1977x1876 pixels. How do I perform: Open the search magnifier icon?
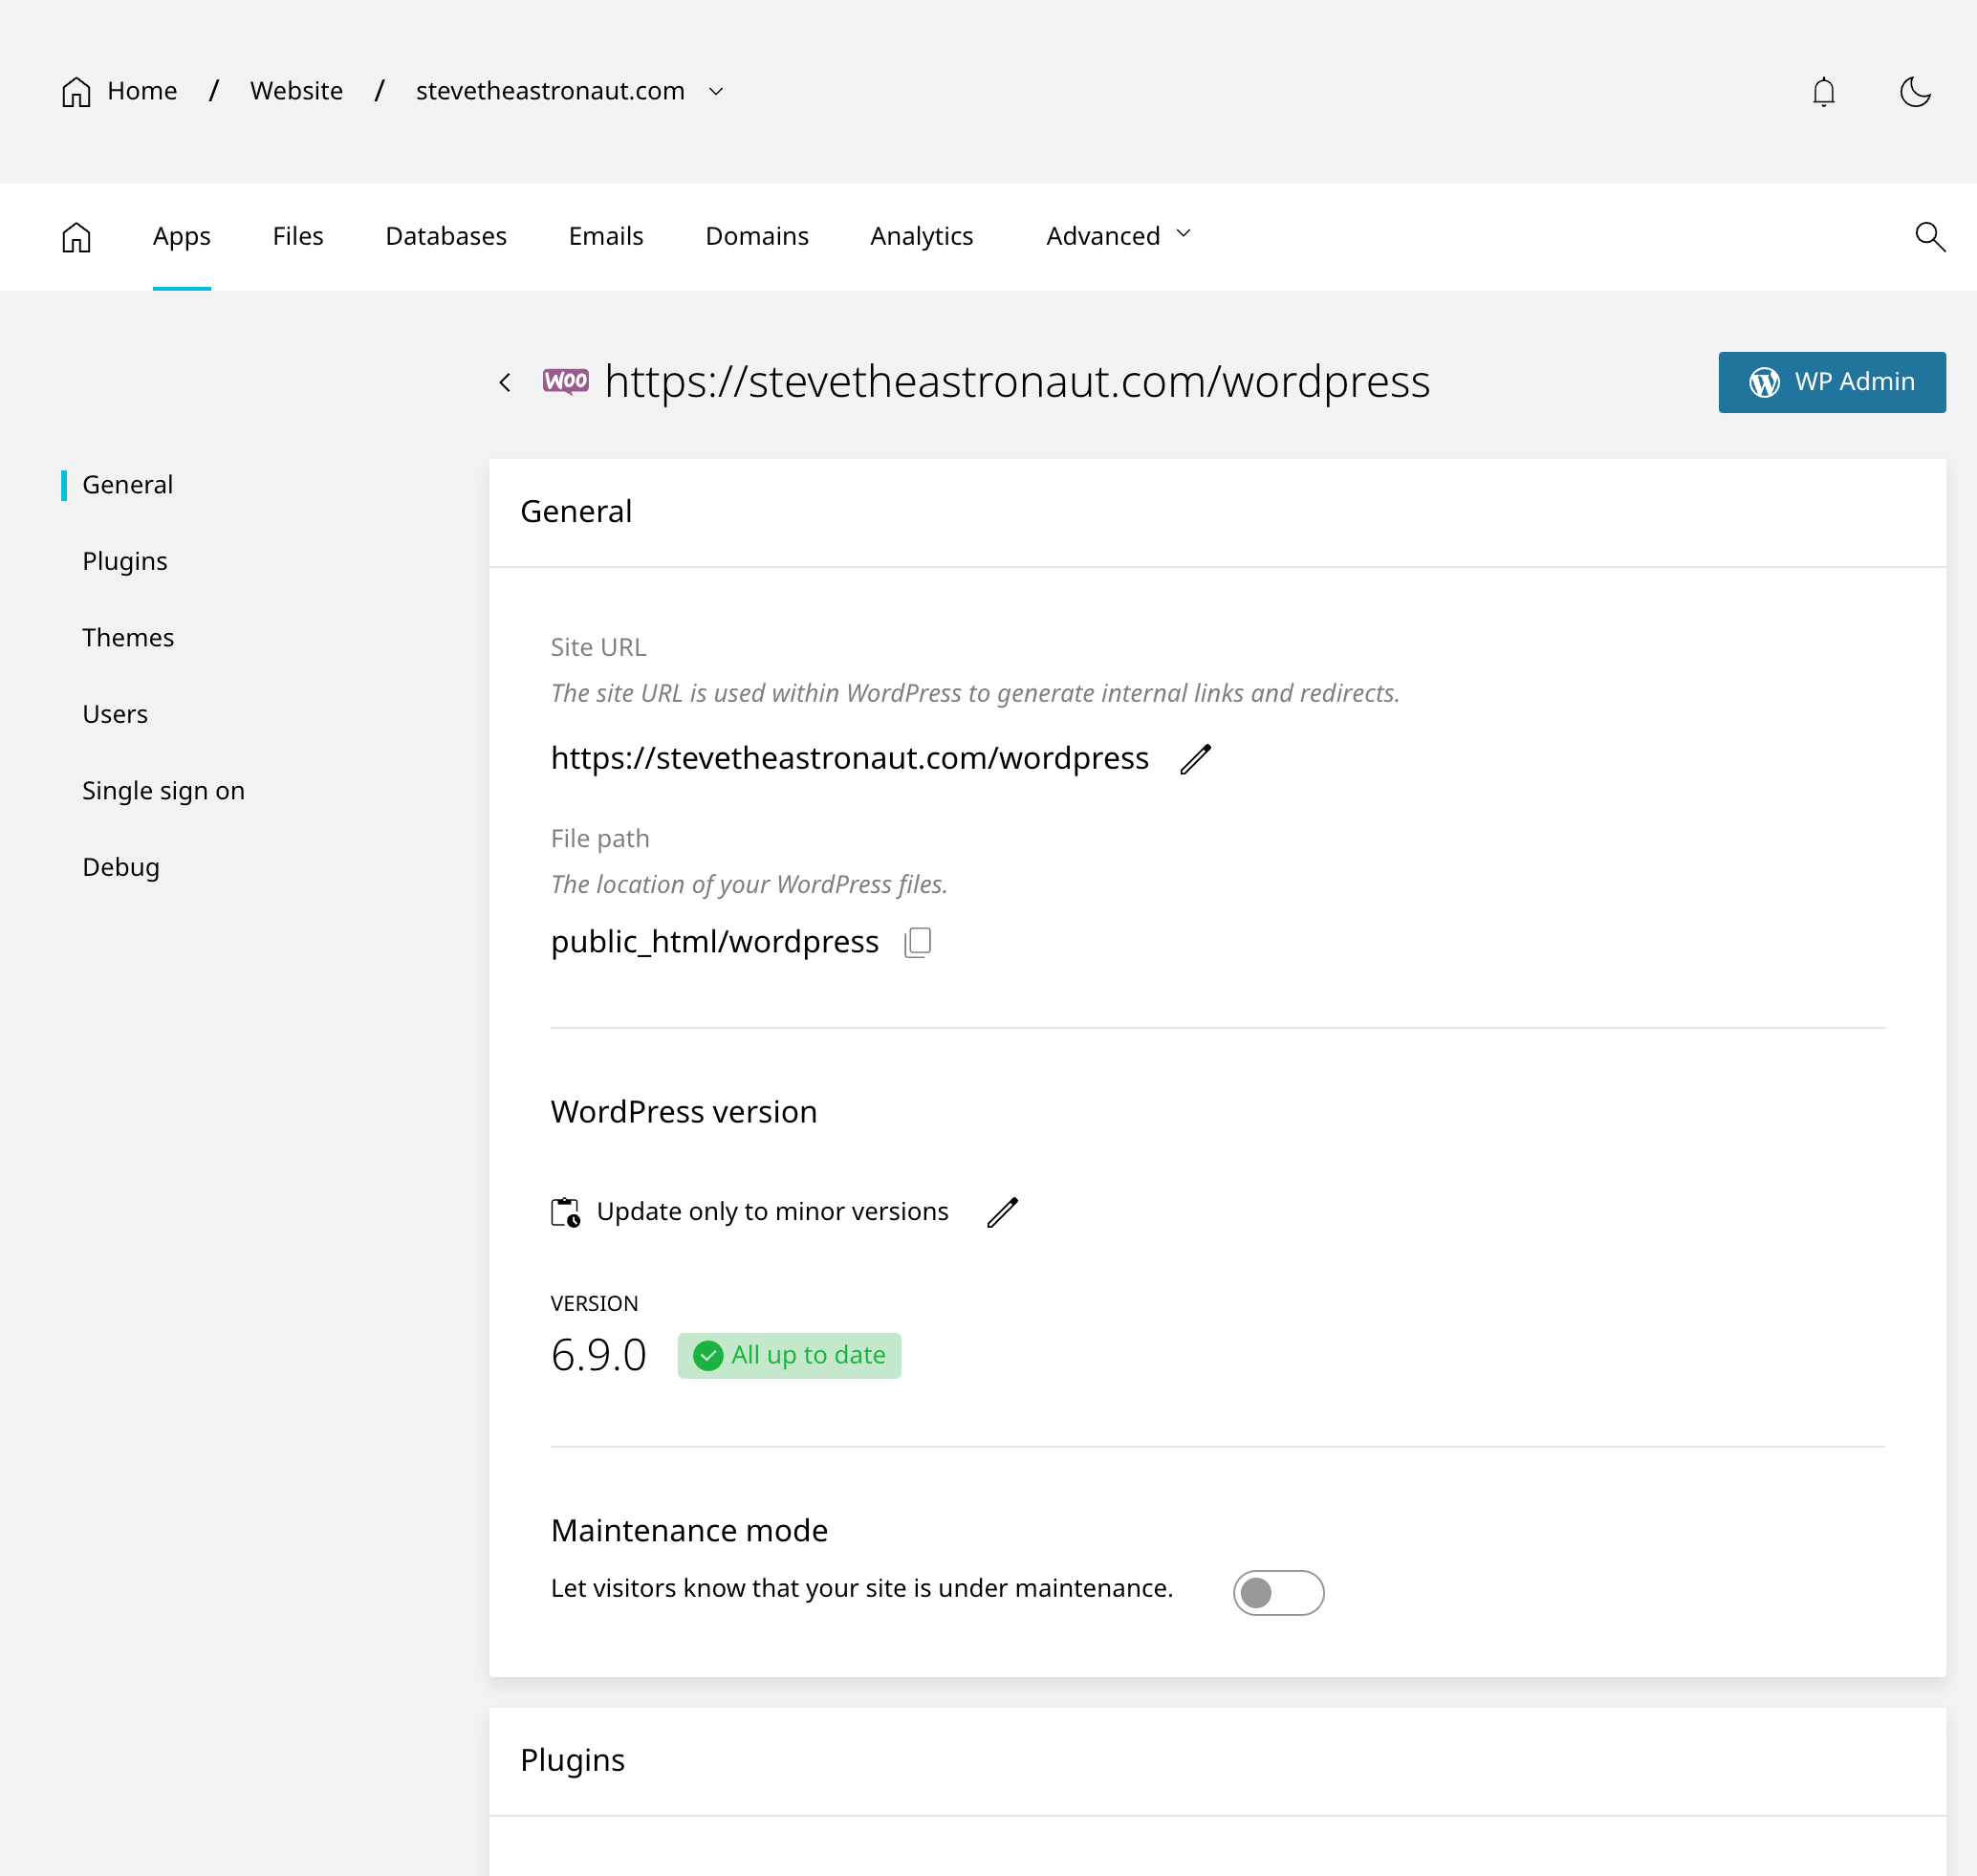click(x=1929, y=237)
